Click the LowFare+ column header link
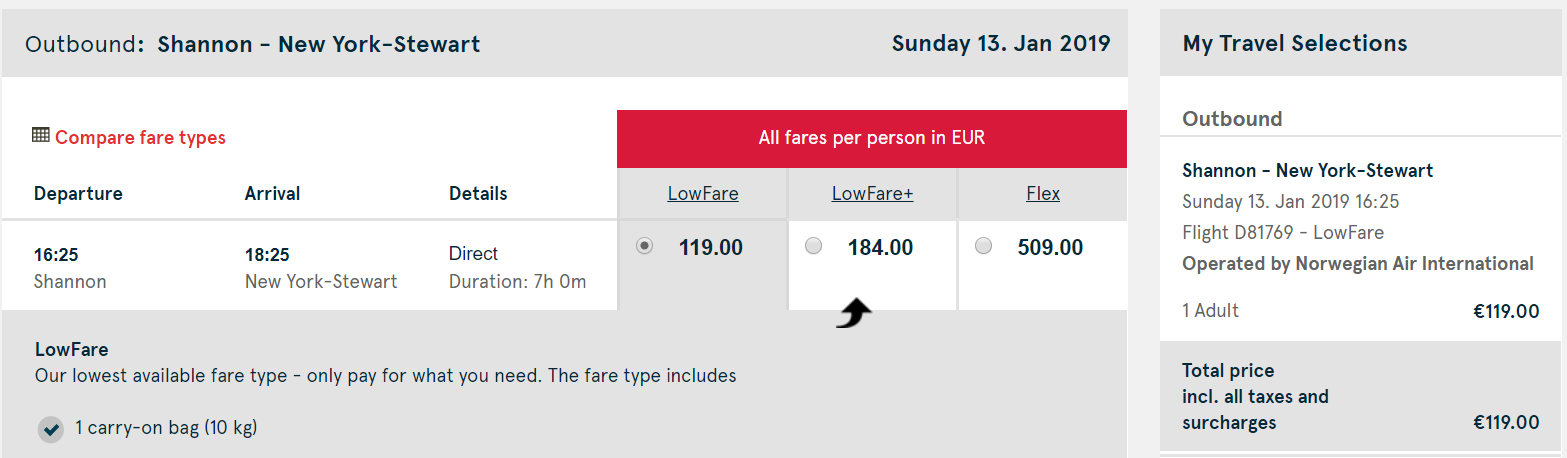This screenshot has width=1567, height=458. [x=873, y=194]
